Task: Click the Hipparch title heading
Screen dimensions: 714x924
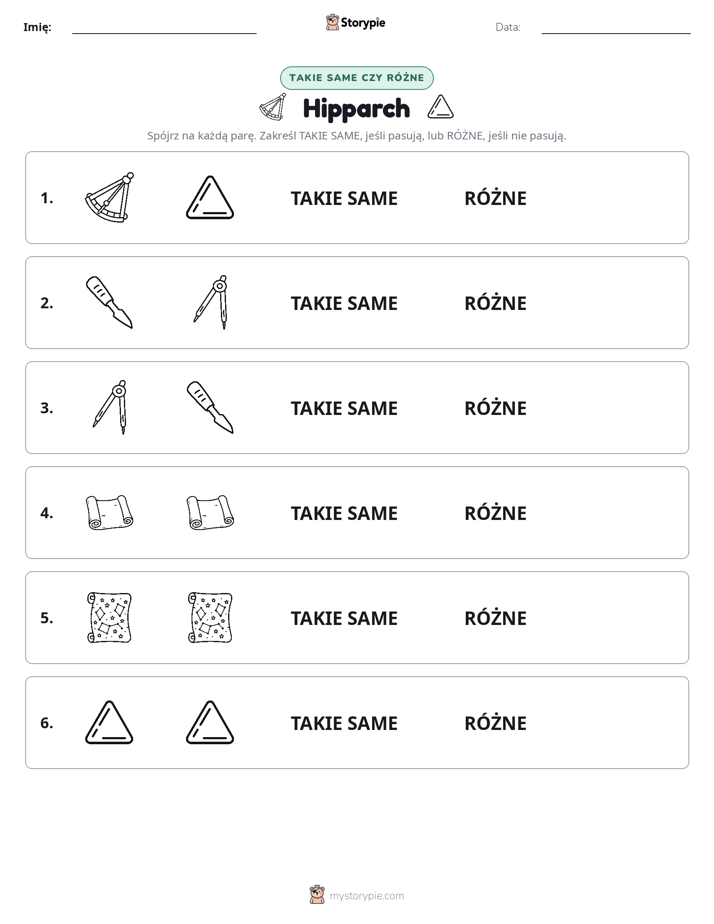Action: [x=356, y=109]
